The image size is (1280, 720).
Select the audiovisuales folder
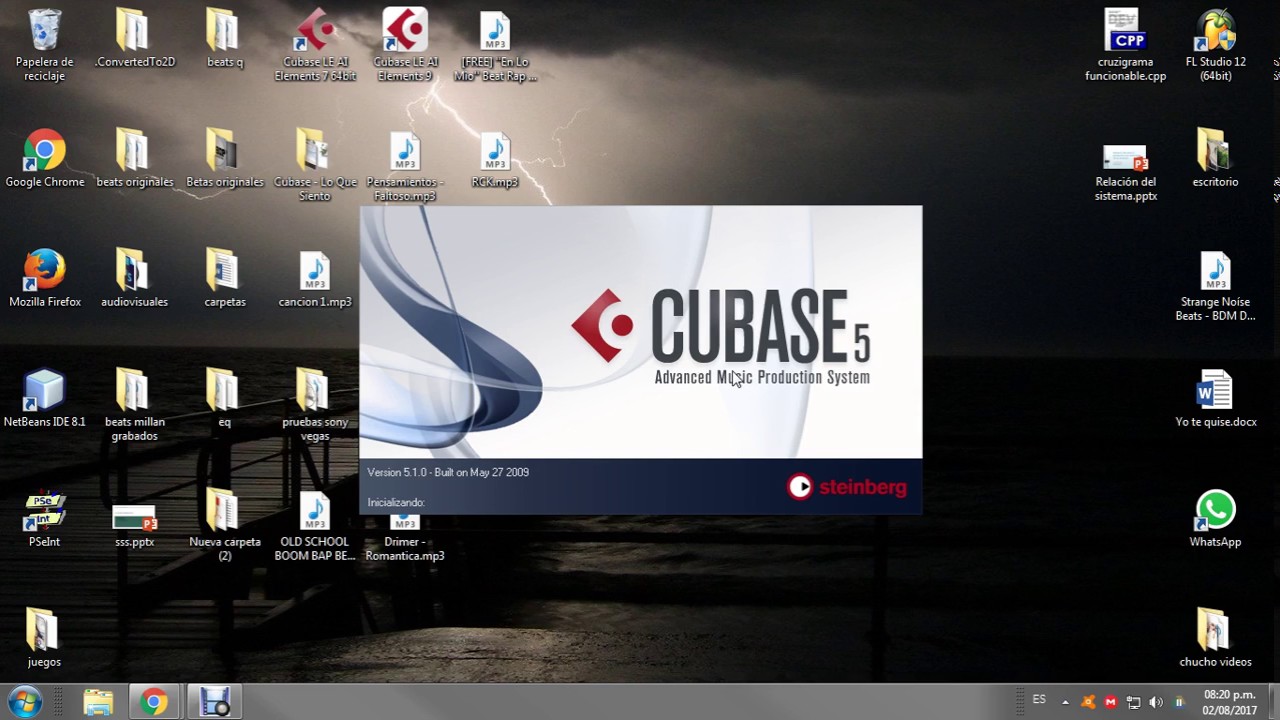pos(134,280)
